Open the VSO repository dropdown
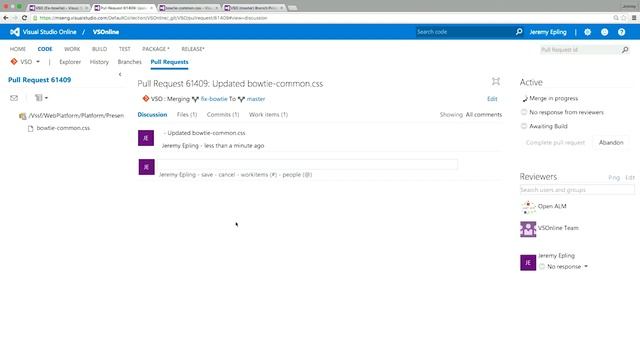Screen dimensions: 640x360 [x=38, y=62]
